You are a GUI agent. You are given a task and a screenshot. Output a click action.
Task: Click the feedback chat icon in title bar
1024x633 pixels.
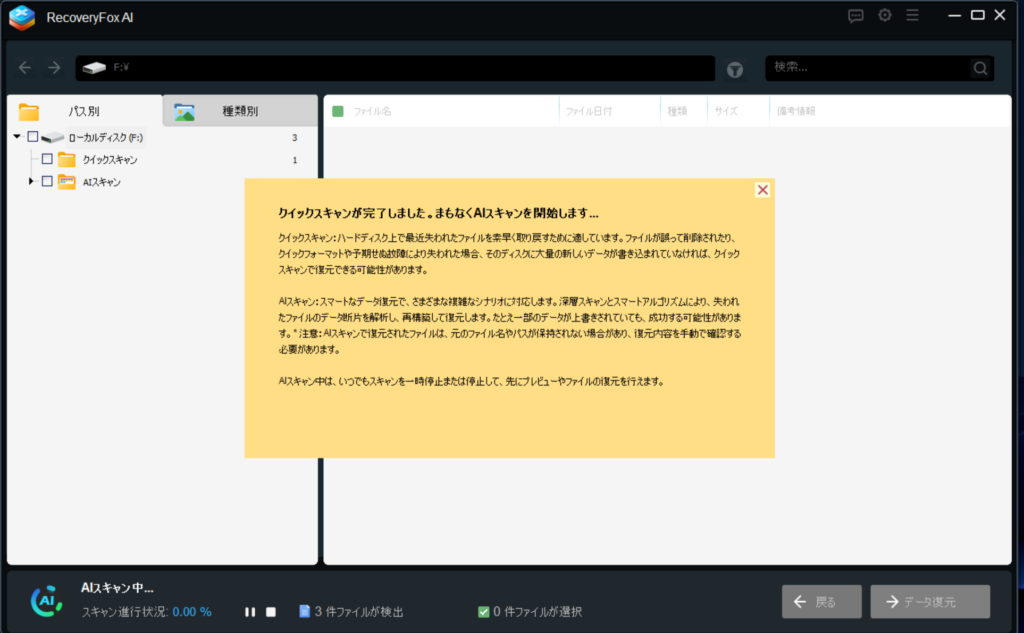click(x=856, y=15)
